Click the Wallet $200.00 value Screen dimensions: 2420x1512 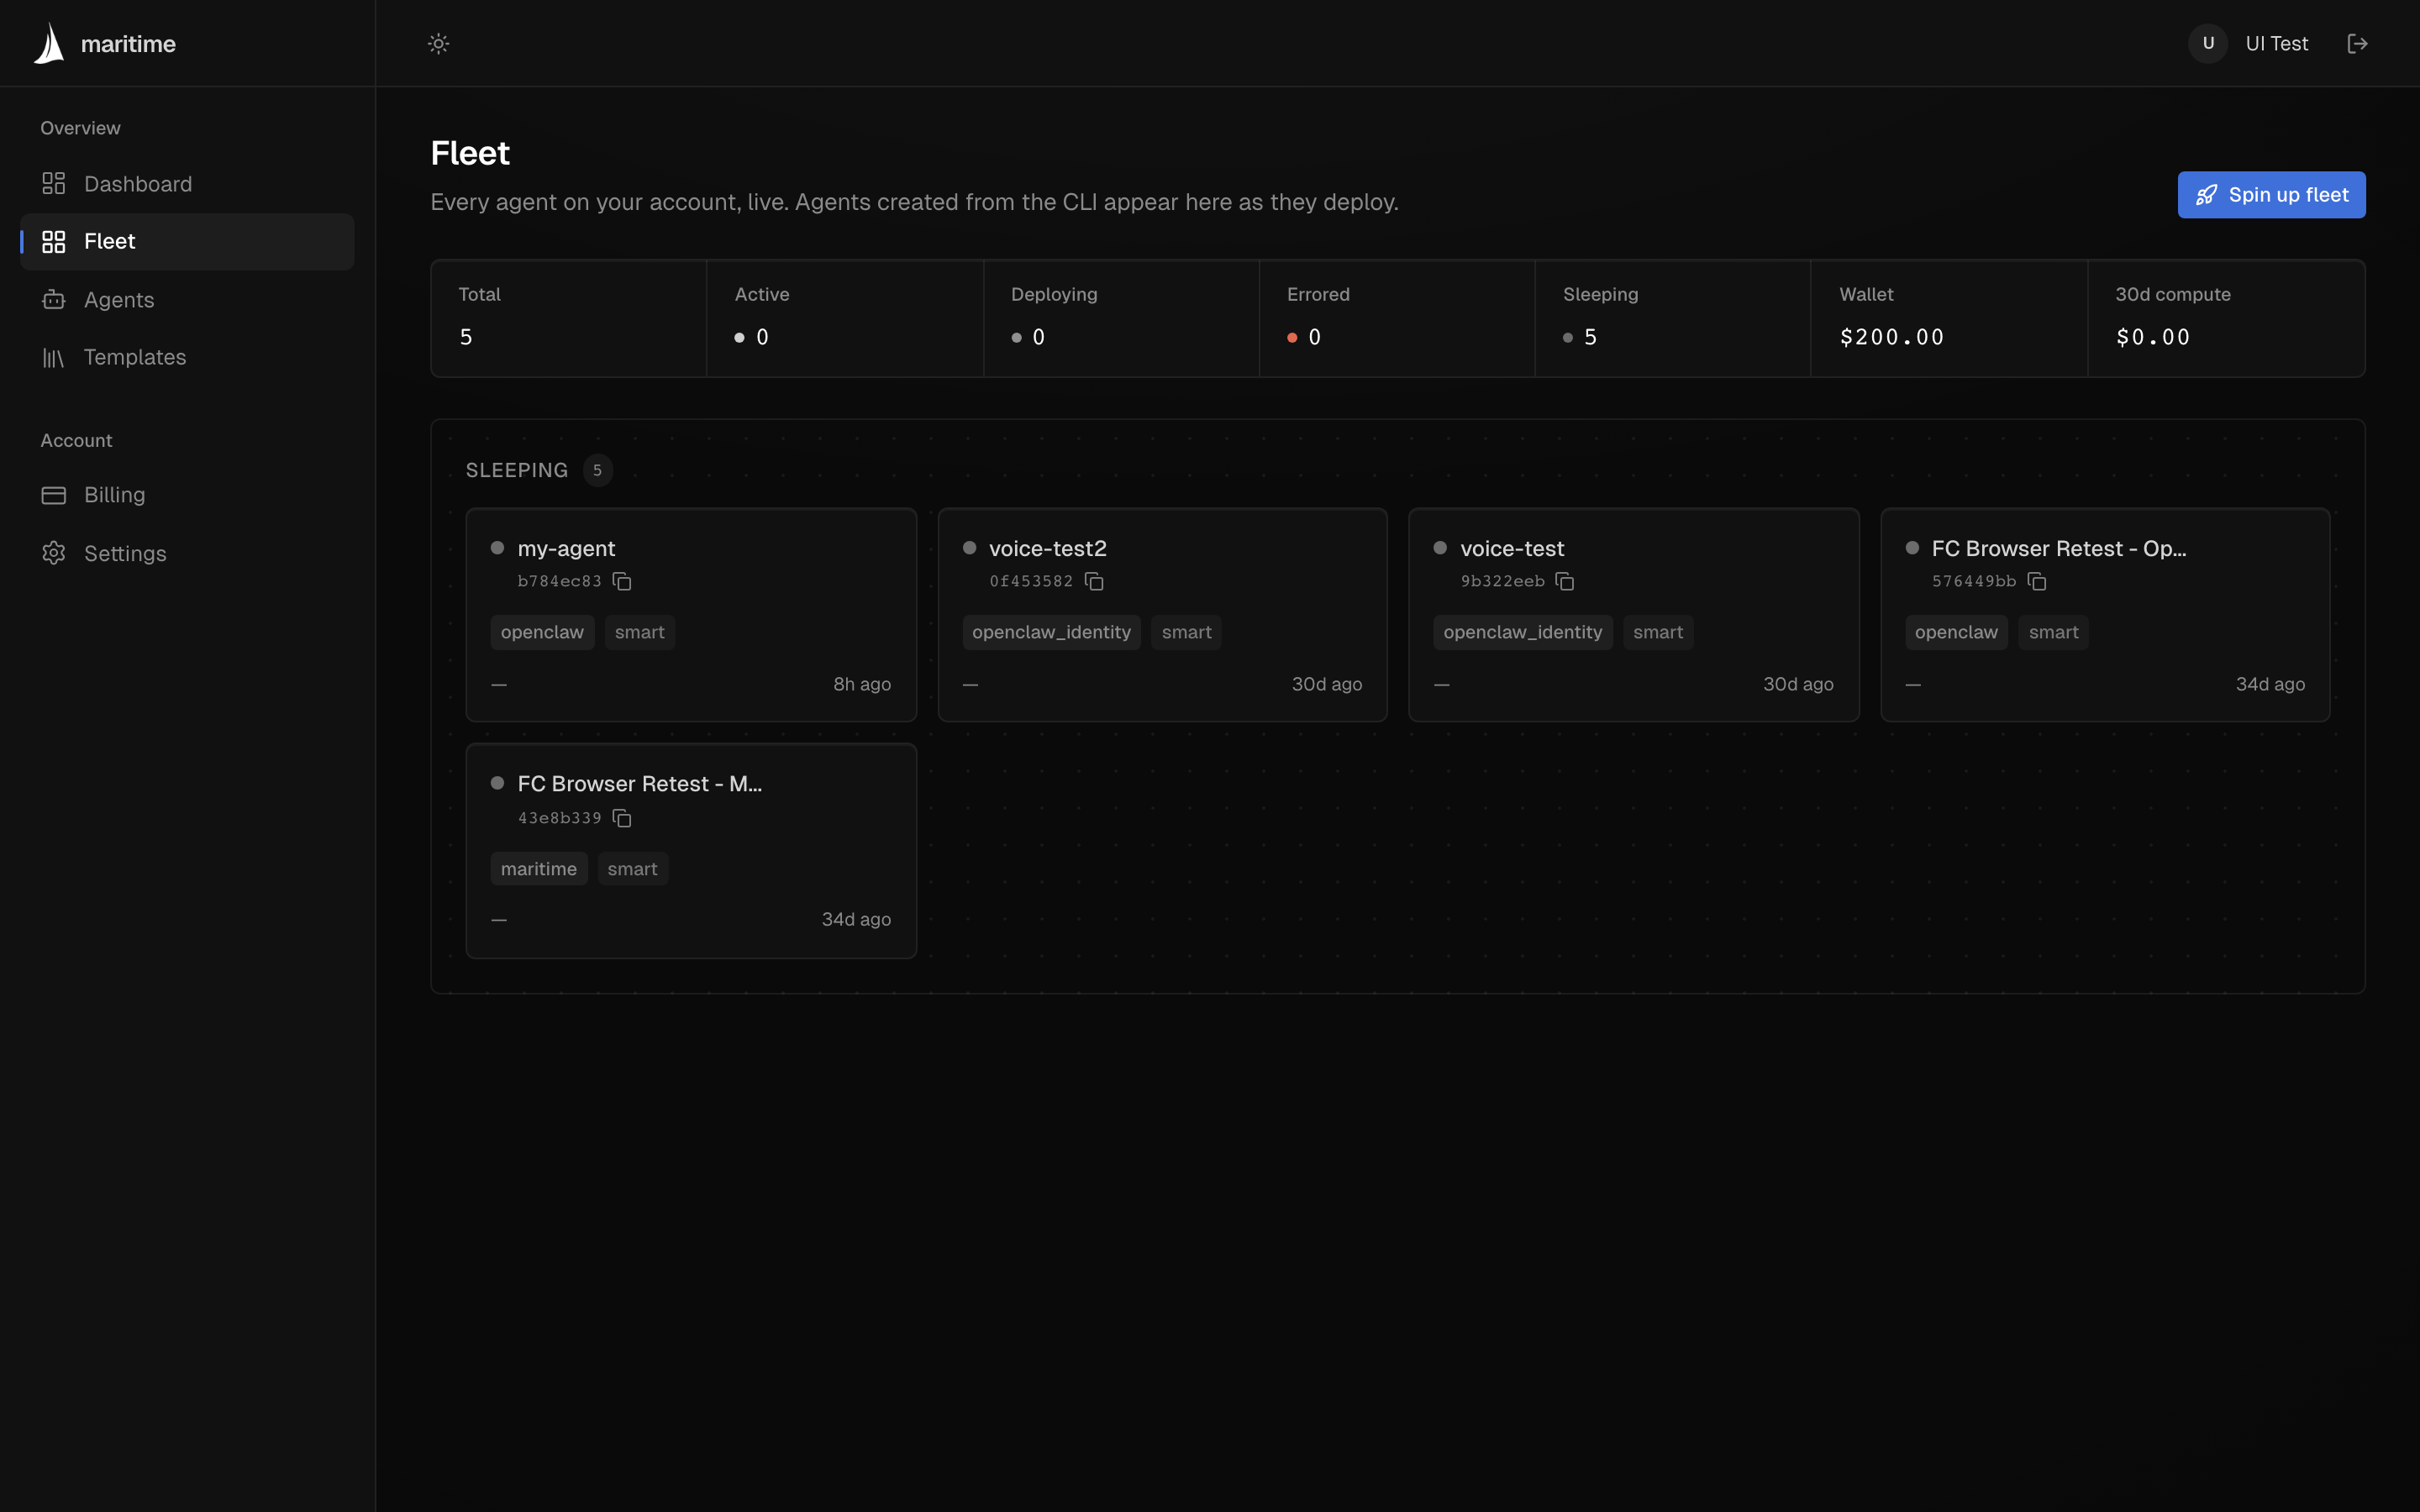(1891, 338)
